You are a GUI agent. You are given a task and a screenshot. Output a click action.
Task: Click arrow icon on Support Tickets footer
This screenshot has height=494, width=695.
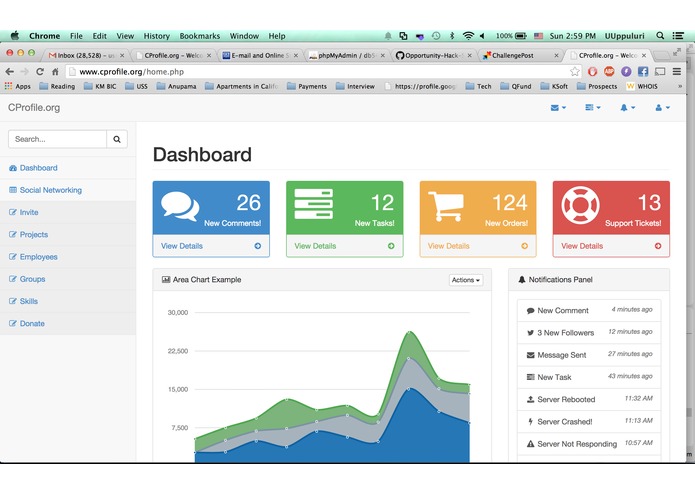tap(658, 246)
